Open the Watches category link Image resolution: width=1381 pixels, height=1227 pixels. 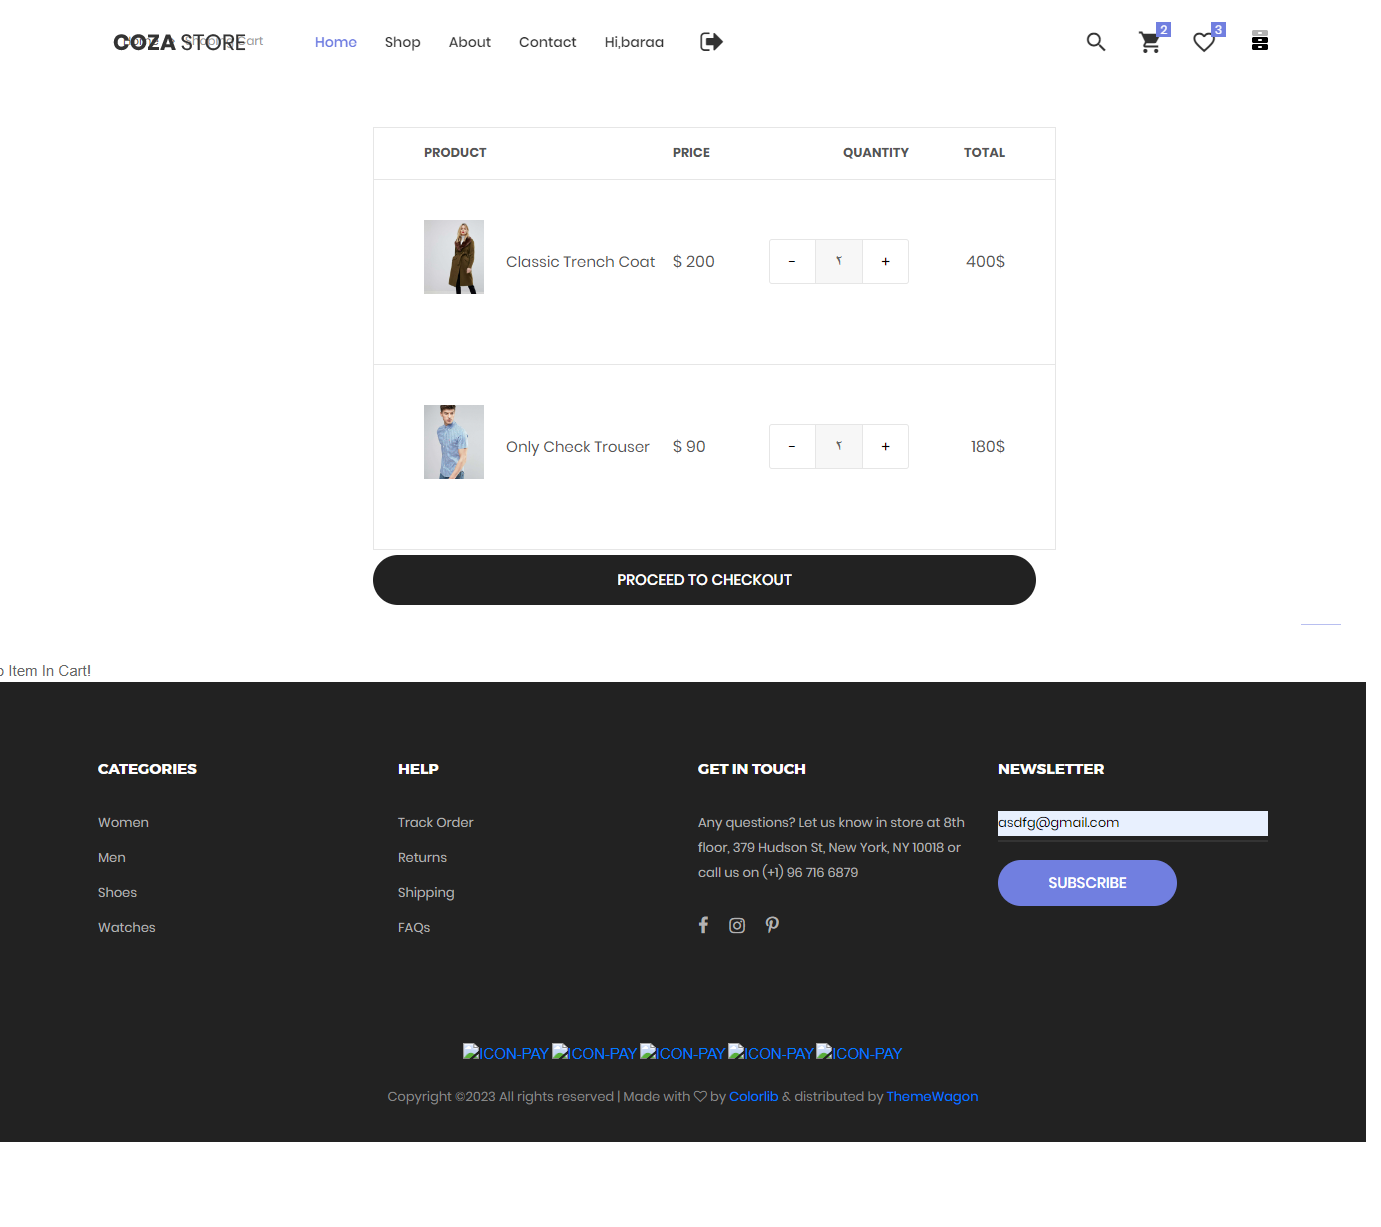tap(127, 928)
